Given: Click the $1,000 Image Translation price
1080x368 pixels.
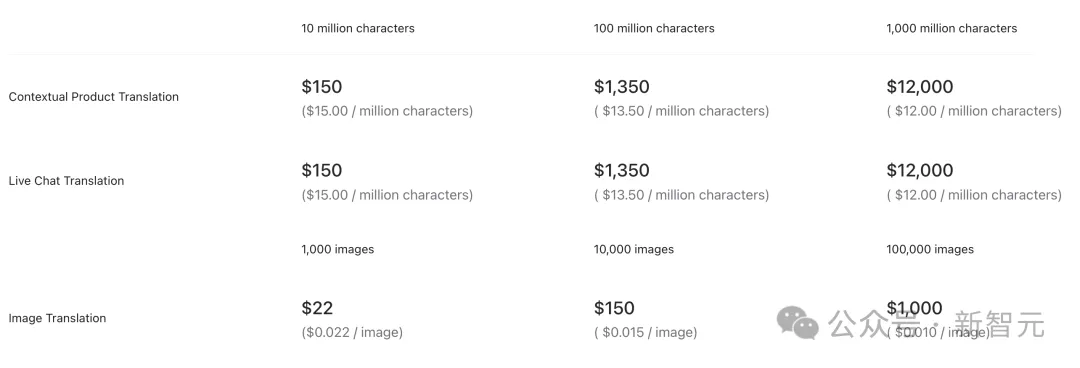Looking at the screenshot, I should [915, 308].
